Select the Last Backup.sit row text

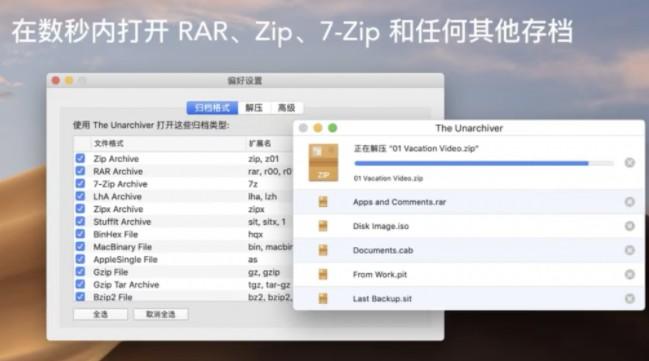(x=382, y=298)
